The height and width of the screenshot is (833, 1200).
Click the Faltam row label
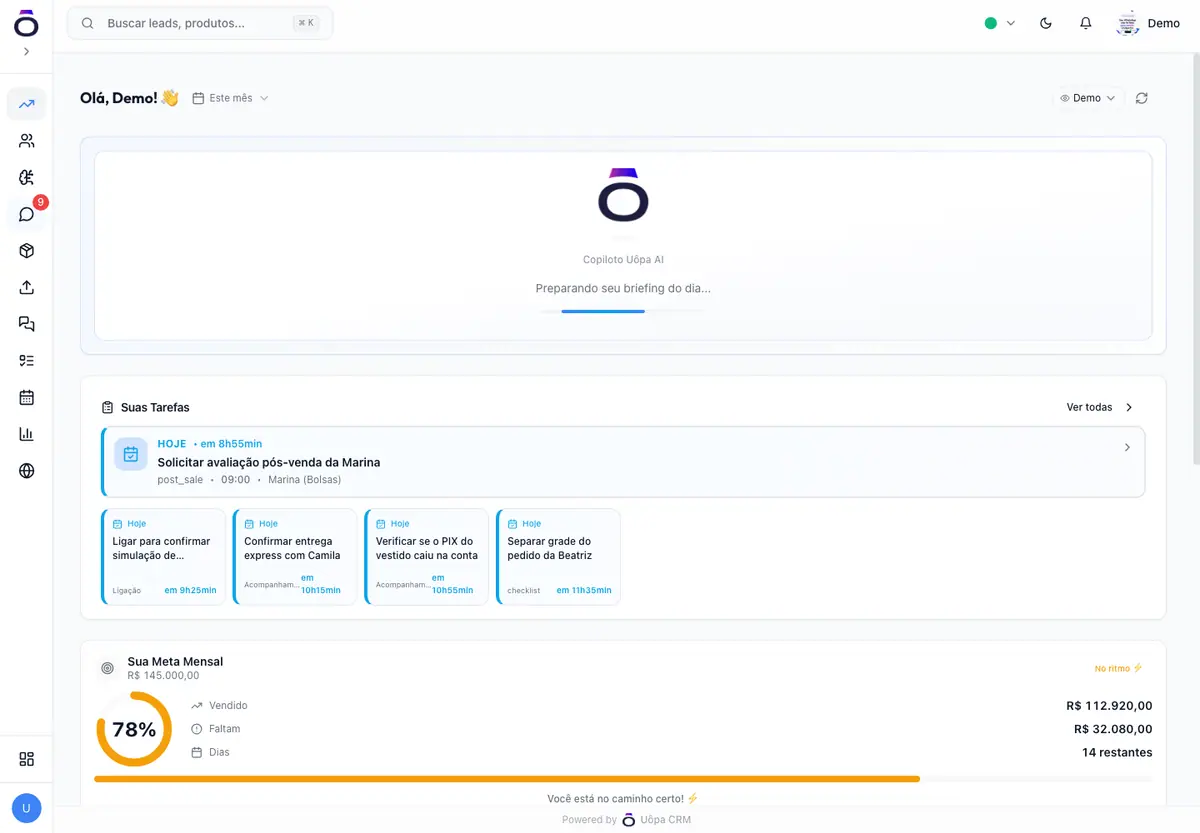[224, 729]
